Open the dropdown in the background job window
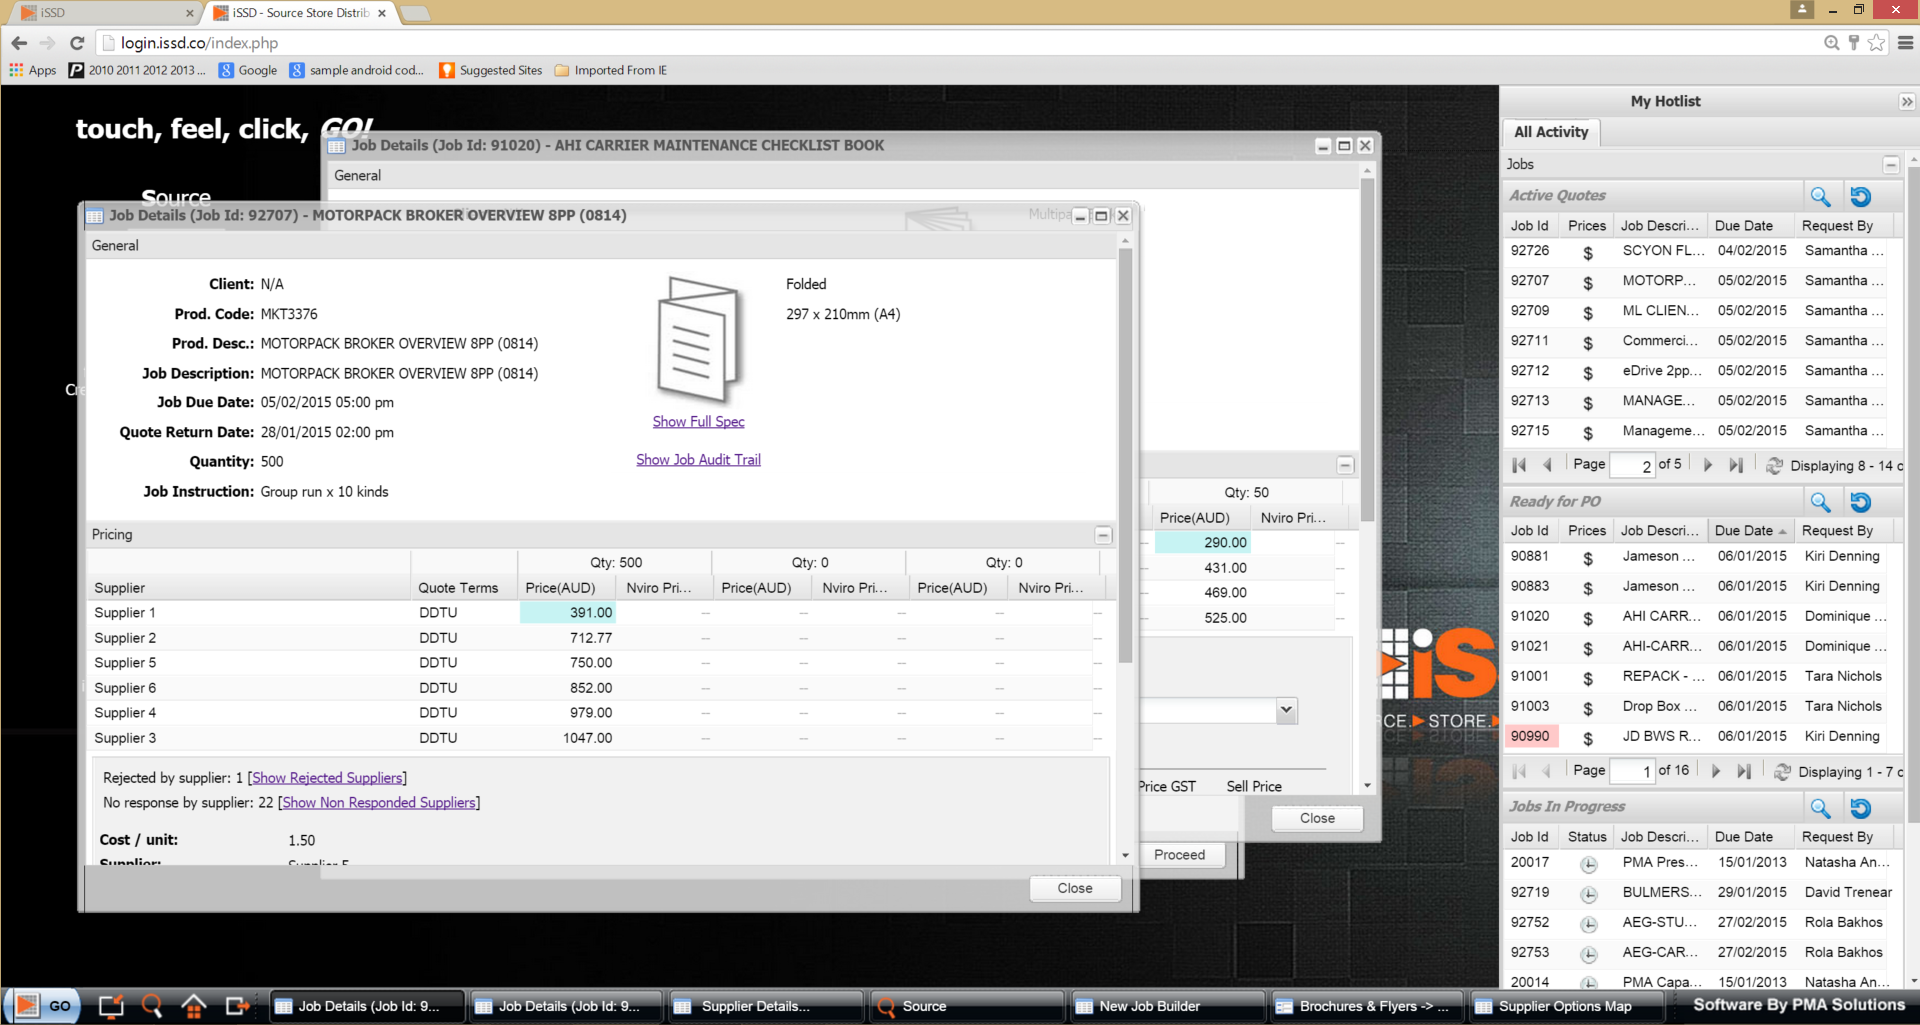The width and height of the screenshot is (1920, 1025). pos(1286,710)
